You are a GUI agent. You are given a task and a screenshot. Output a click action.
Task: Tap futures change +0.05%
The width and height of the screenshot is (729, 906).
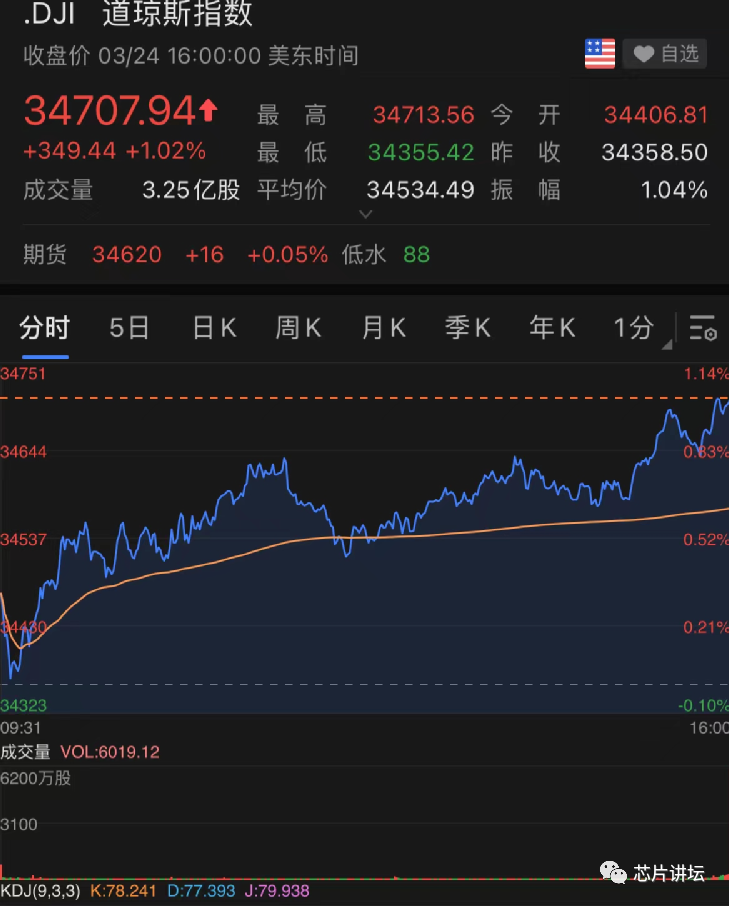point(287,255)
